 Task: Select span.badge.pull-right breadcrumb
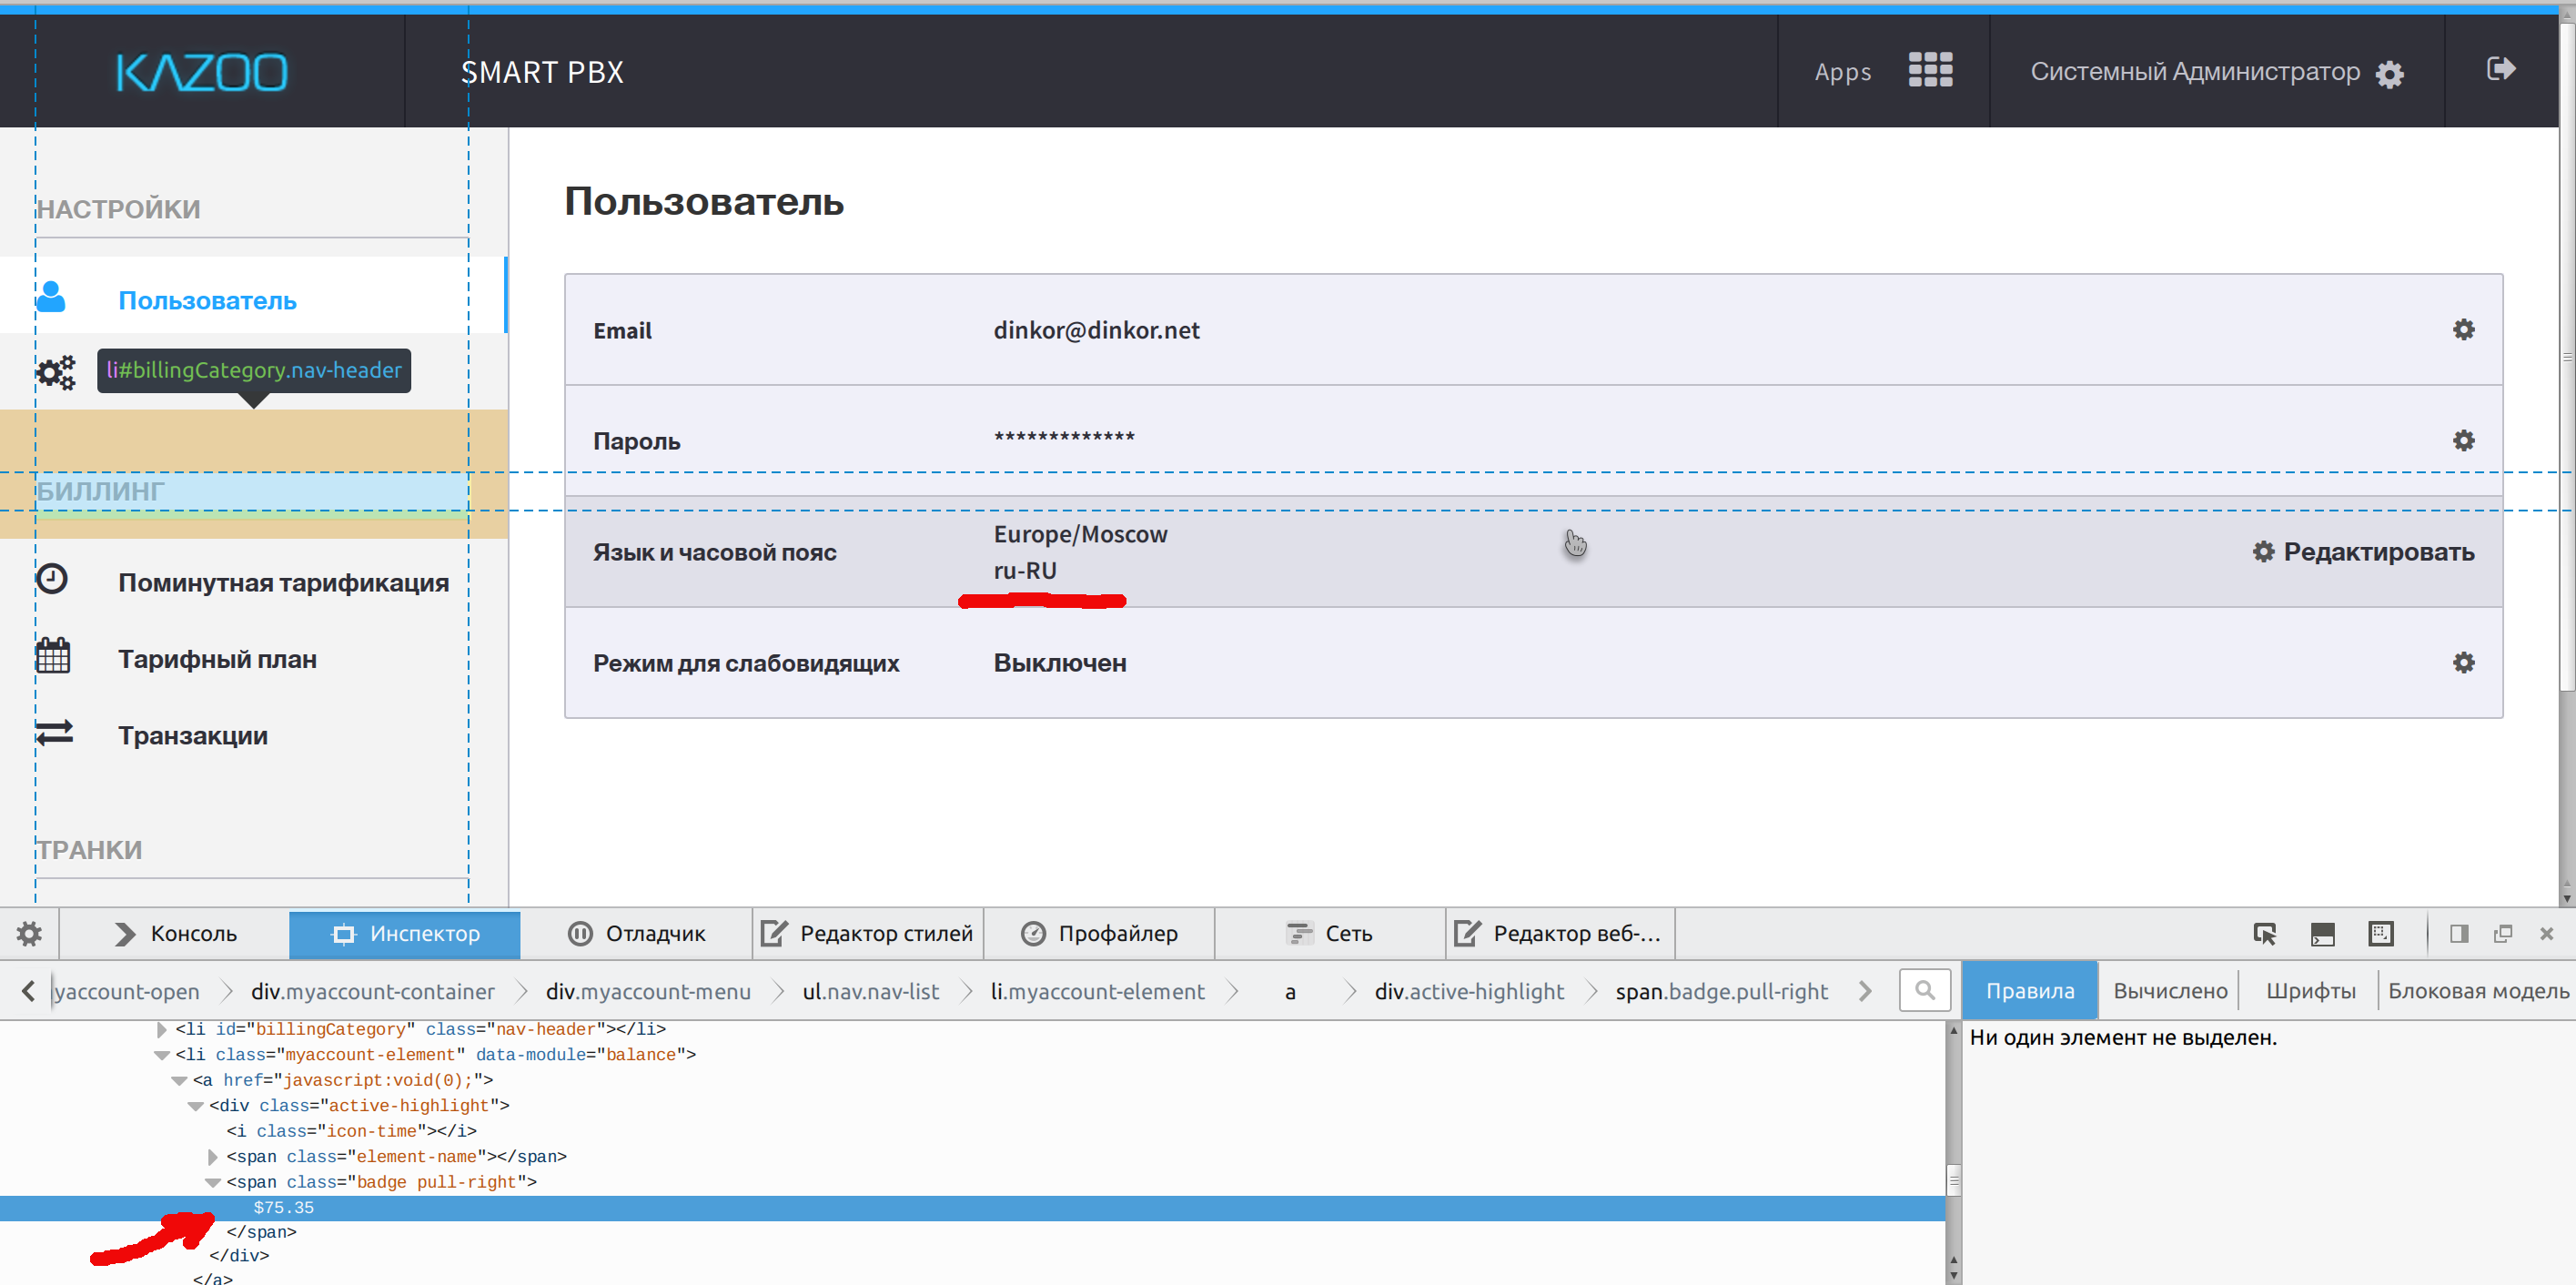point(1721,991)
